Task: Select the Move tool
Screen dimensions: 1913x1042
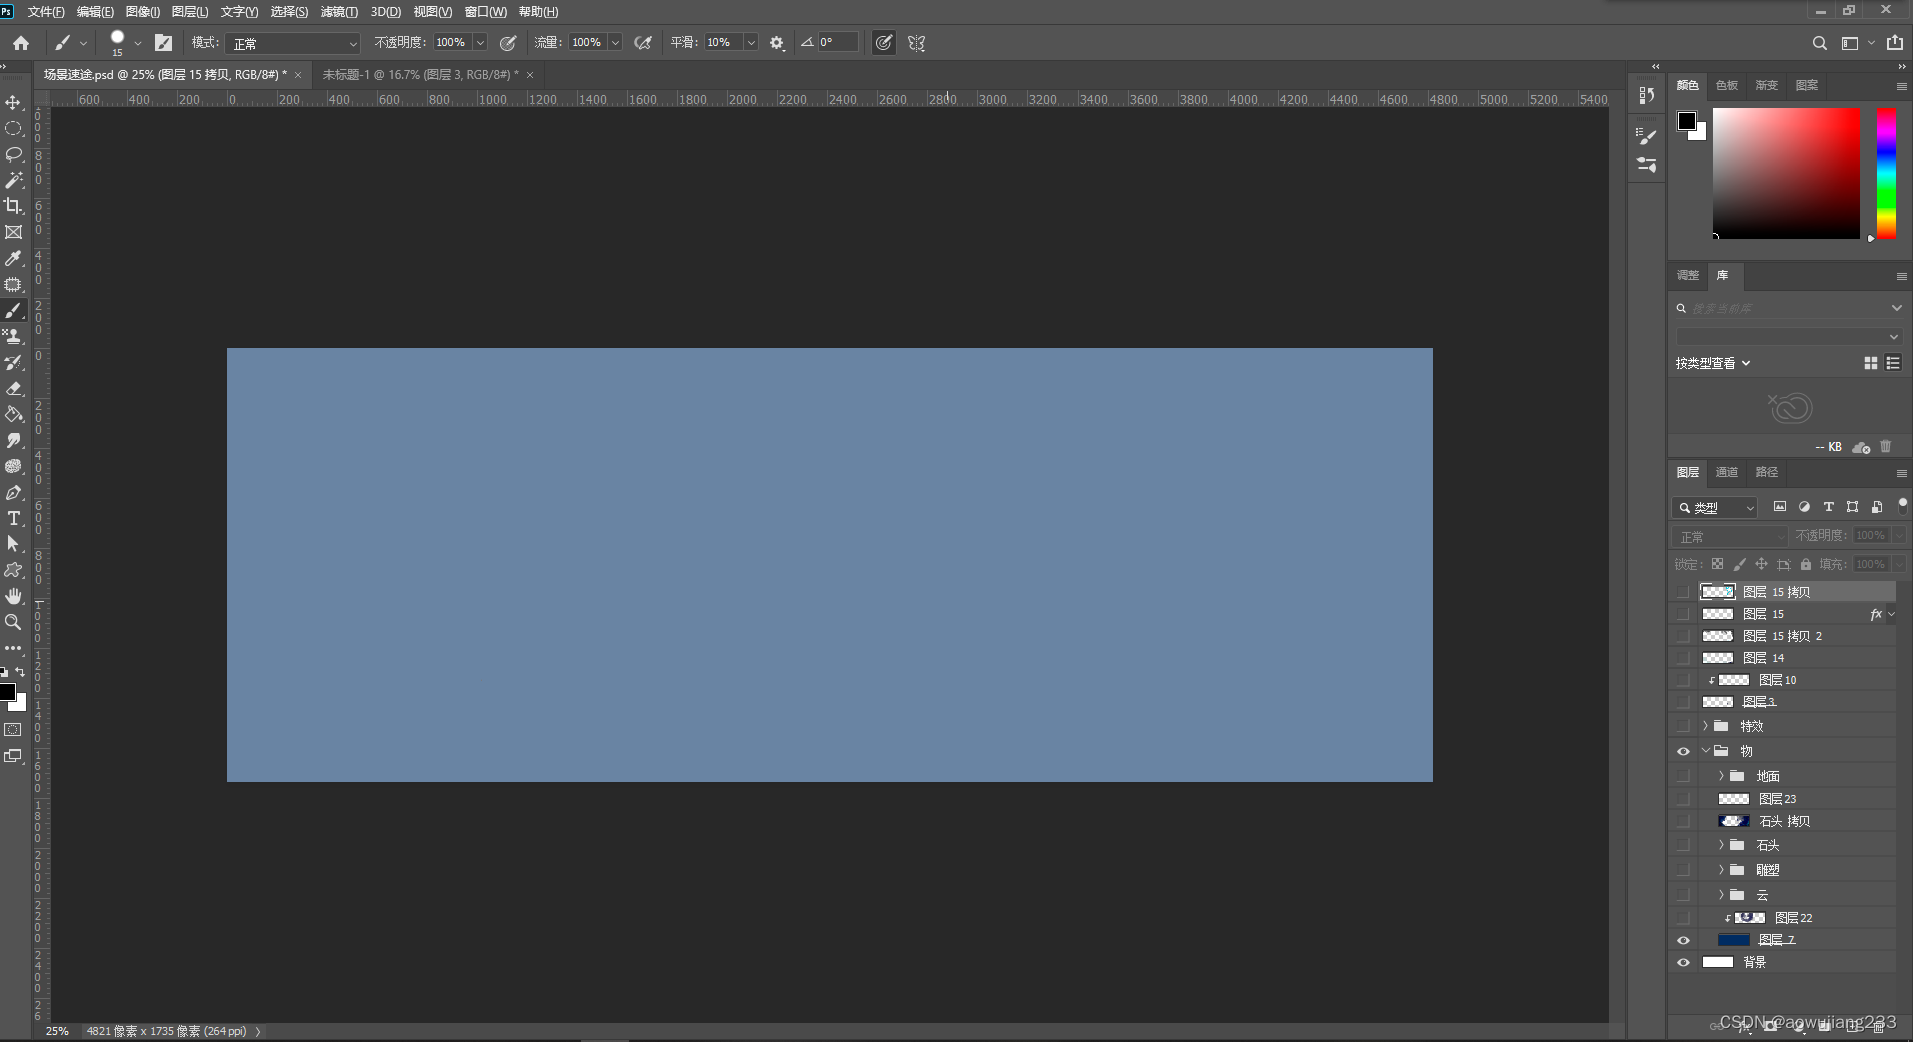Action: click(x=13, y=103)
